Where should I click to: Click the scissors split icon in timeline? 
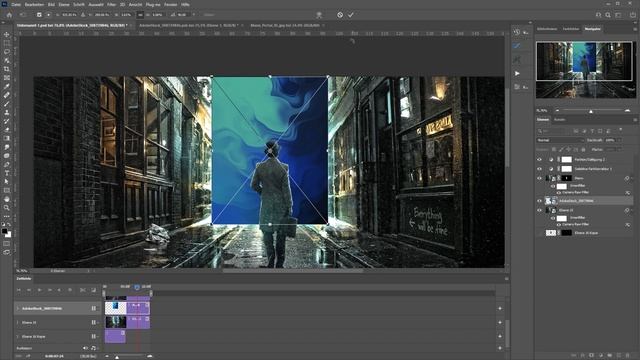point(83,290)
